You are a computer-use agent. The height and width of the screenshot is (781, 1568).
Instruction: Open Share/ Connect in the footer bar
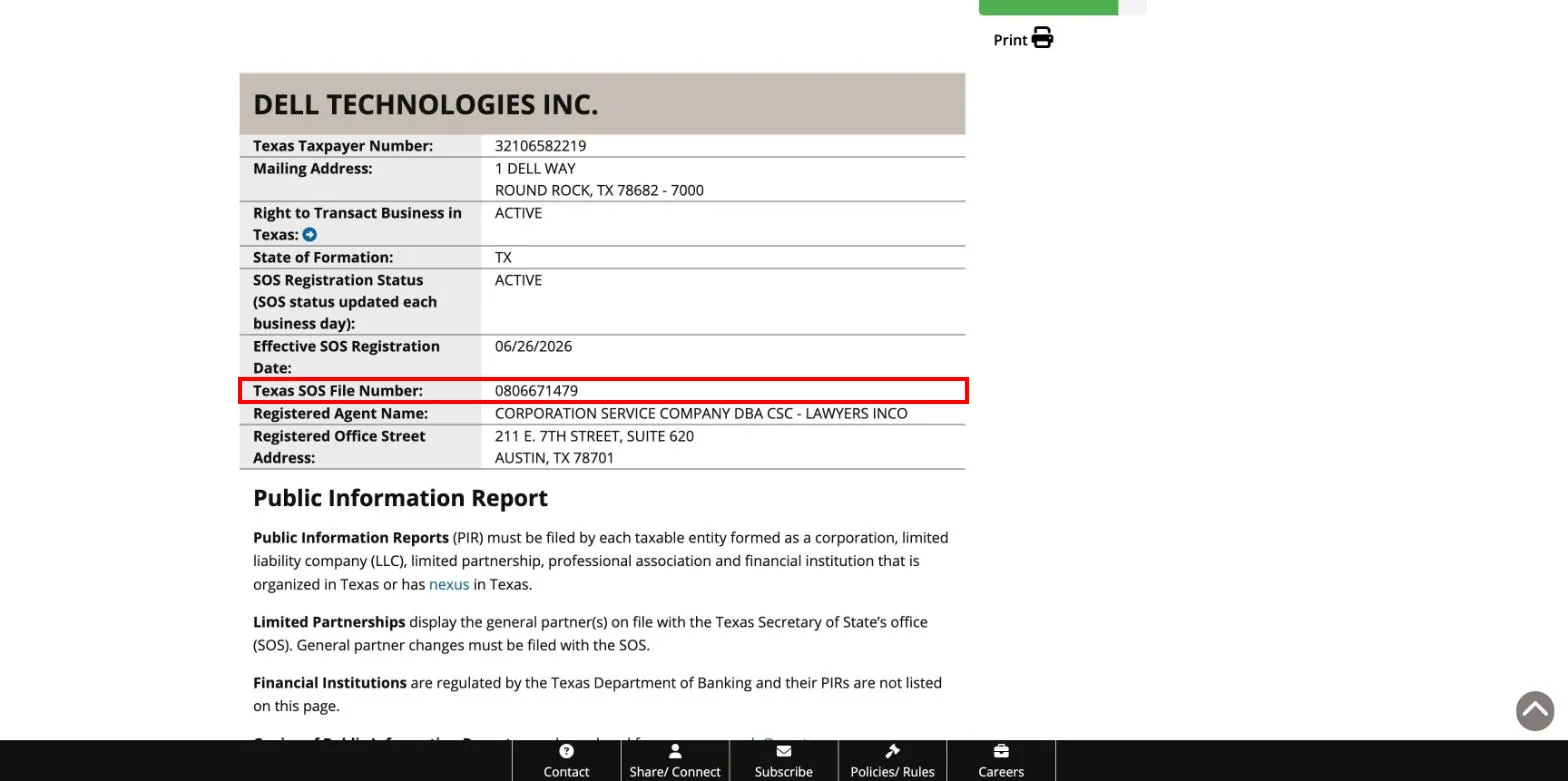point(675,761)
